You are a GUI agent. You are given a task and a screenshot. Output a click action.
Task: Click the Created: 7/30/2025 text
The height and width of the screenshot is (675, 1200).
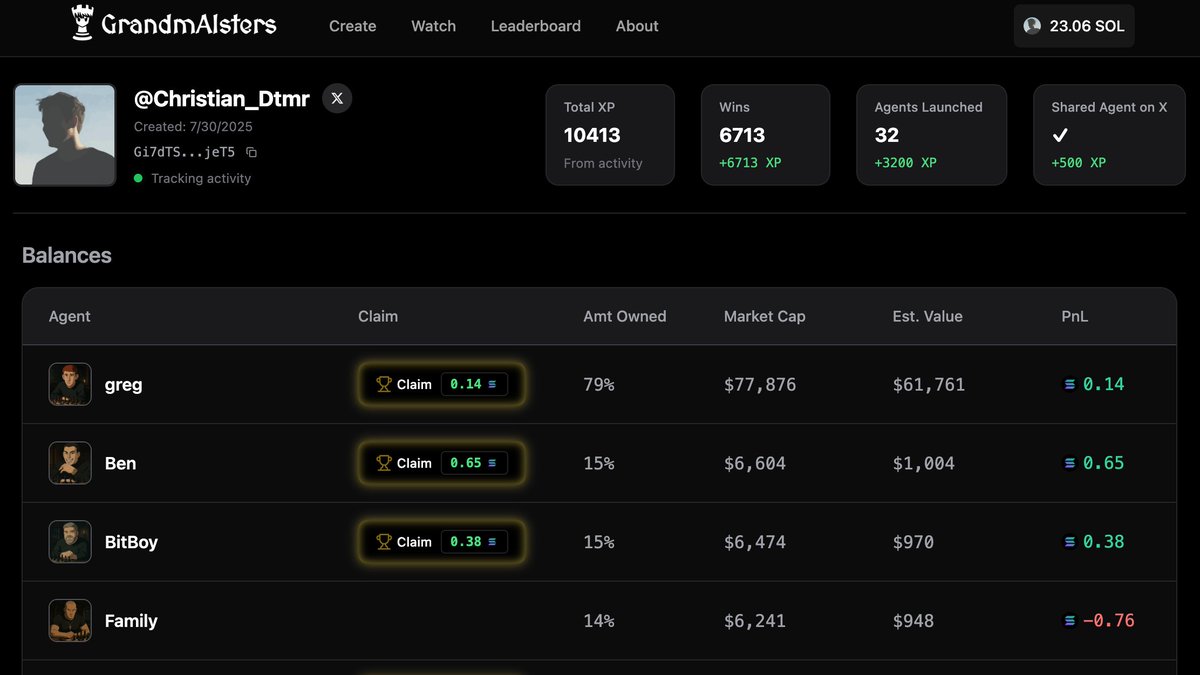(x=193, y=127)
